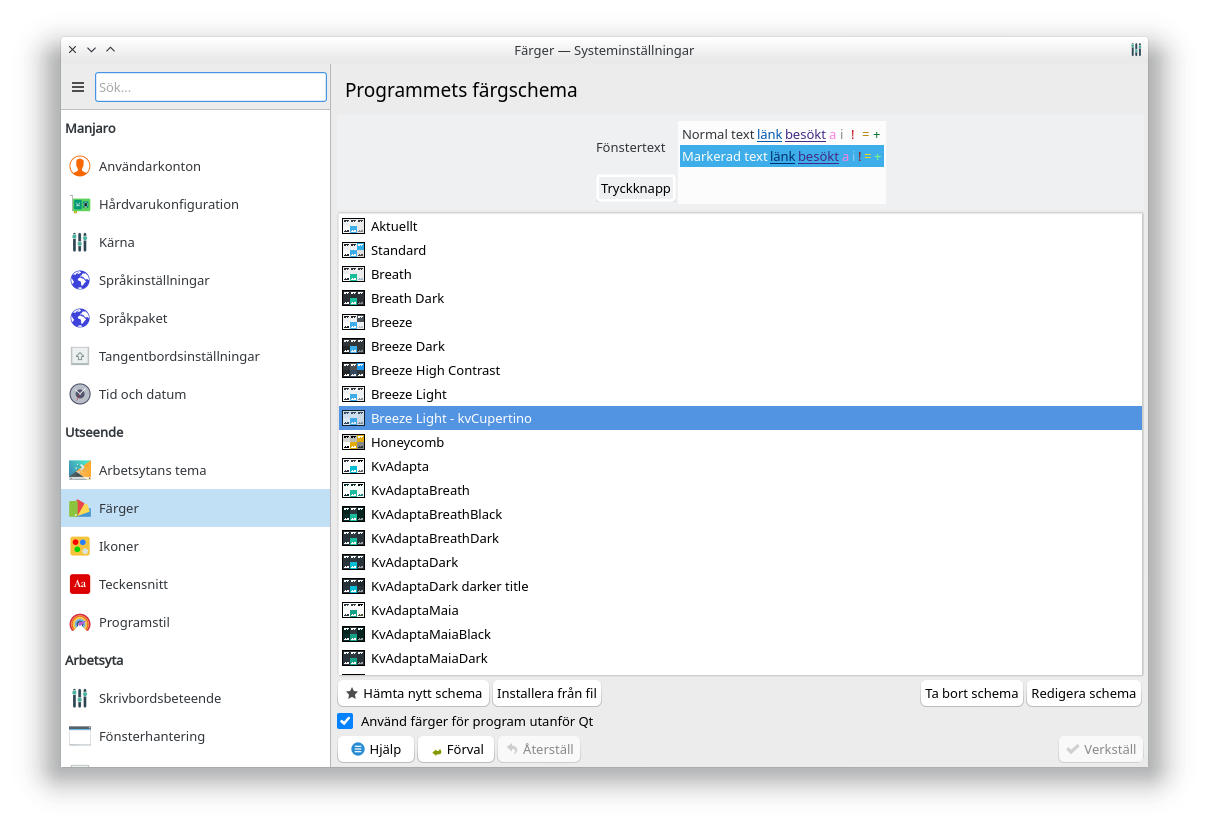Click the Skrivbordsbeteende icon
This screenshot has height=828, width=1209.
tap(80, 698)
